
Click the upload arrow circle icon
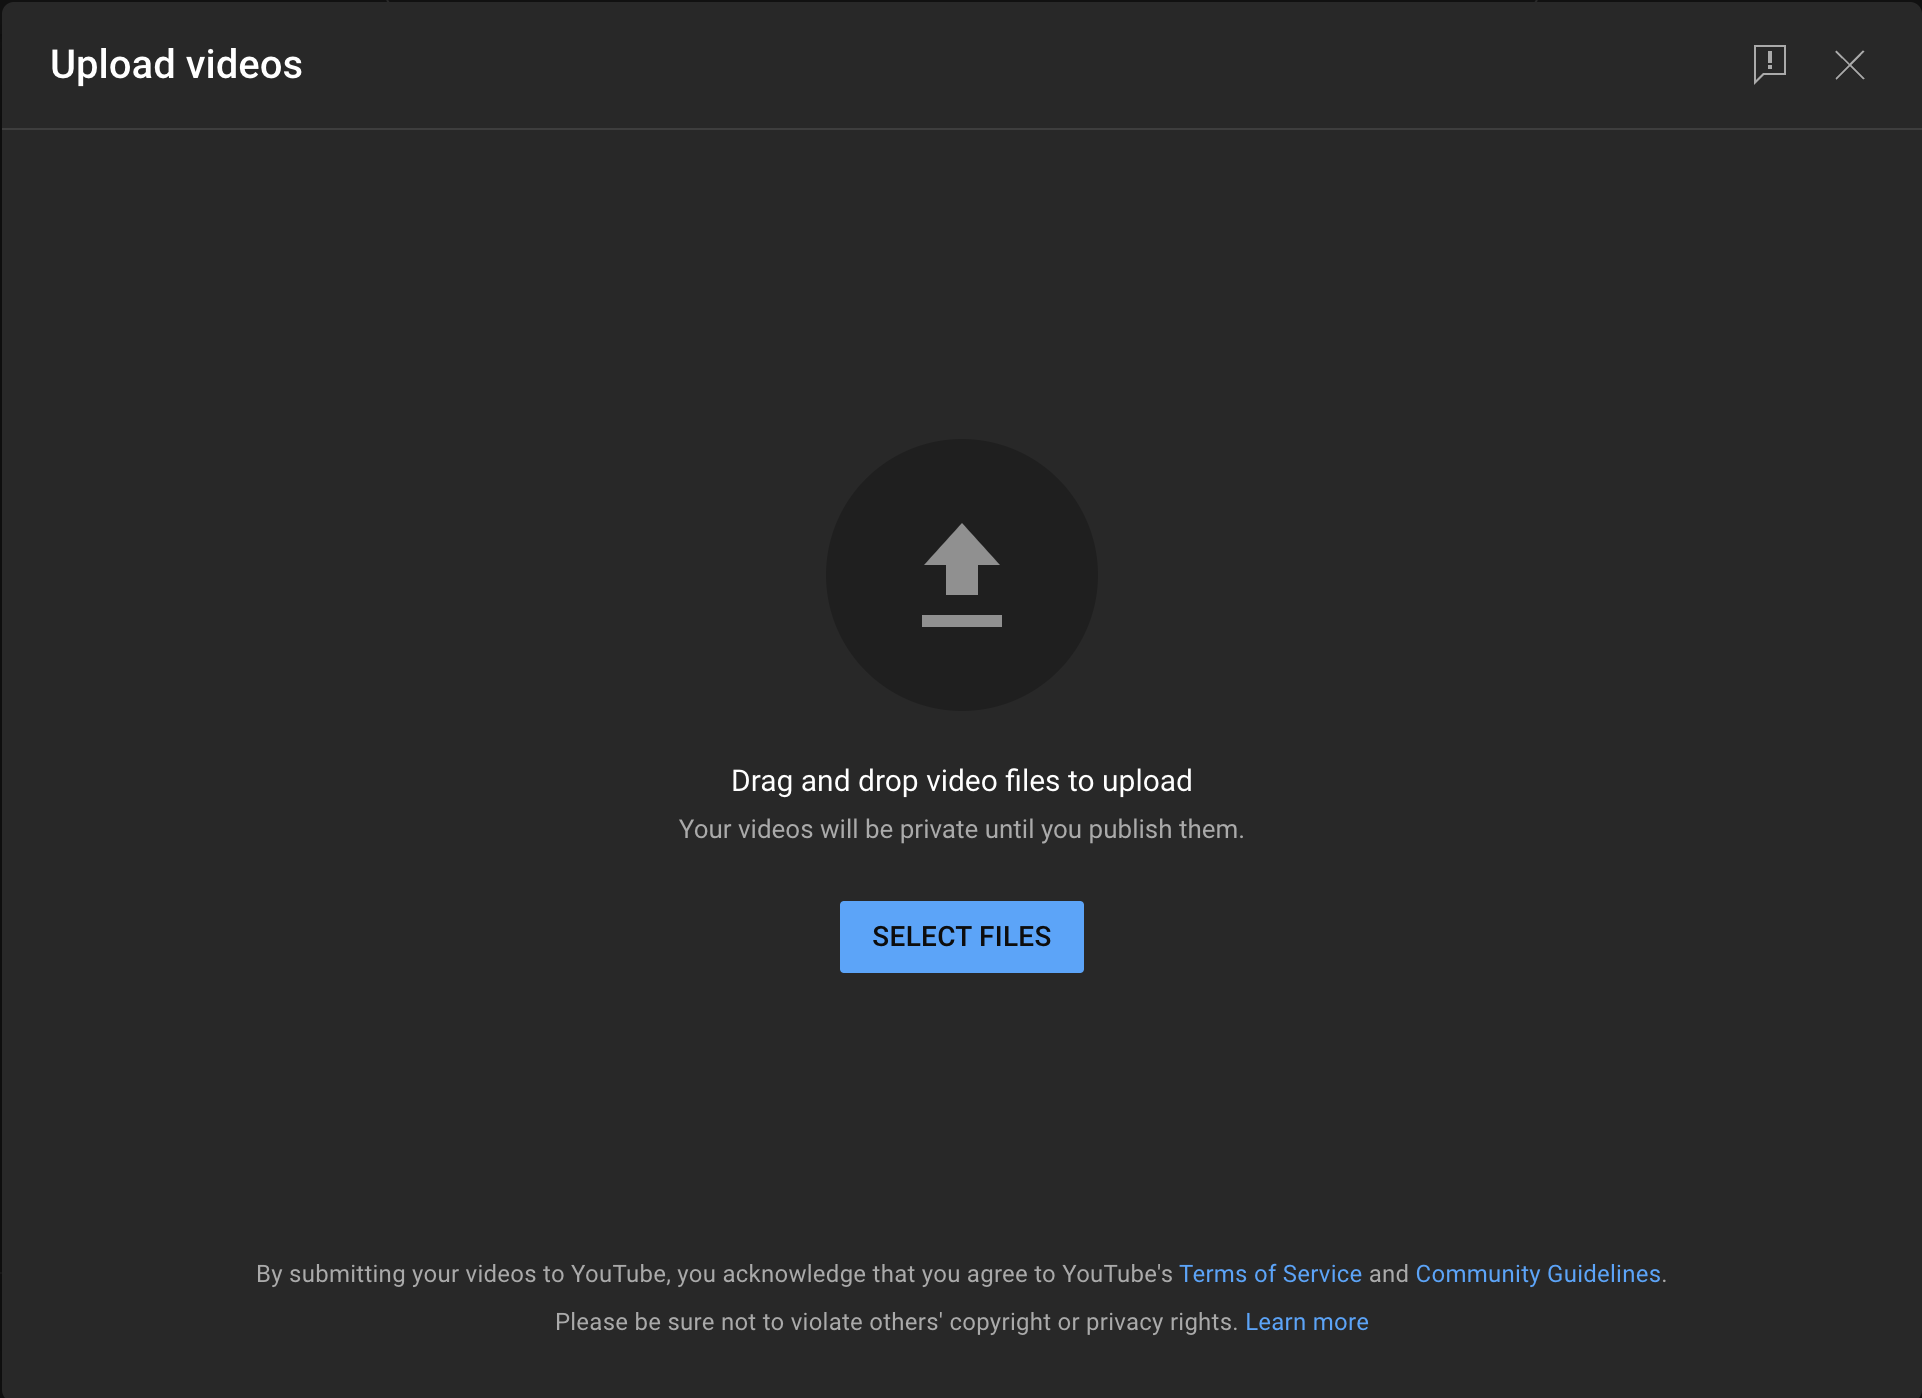click(x=961, y=575)
